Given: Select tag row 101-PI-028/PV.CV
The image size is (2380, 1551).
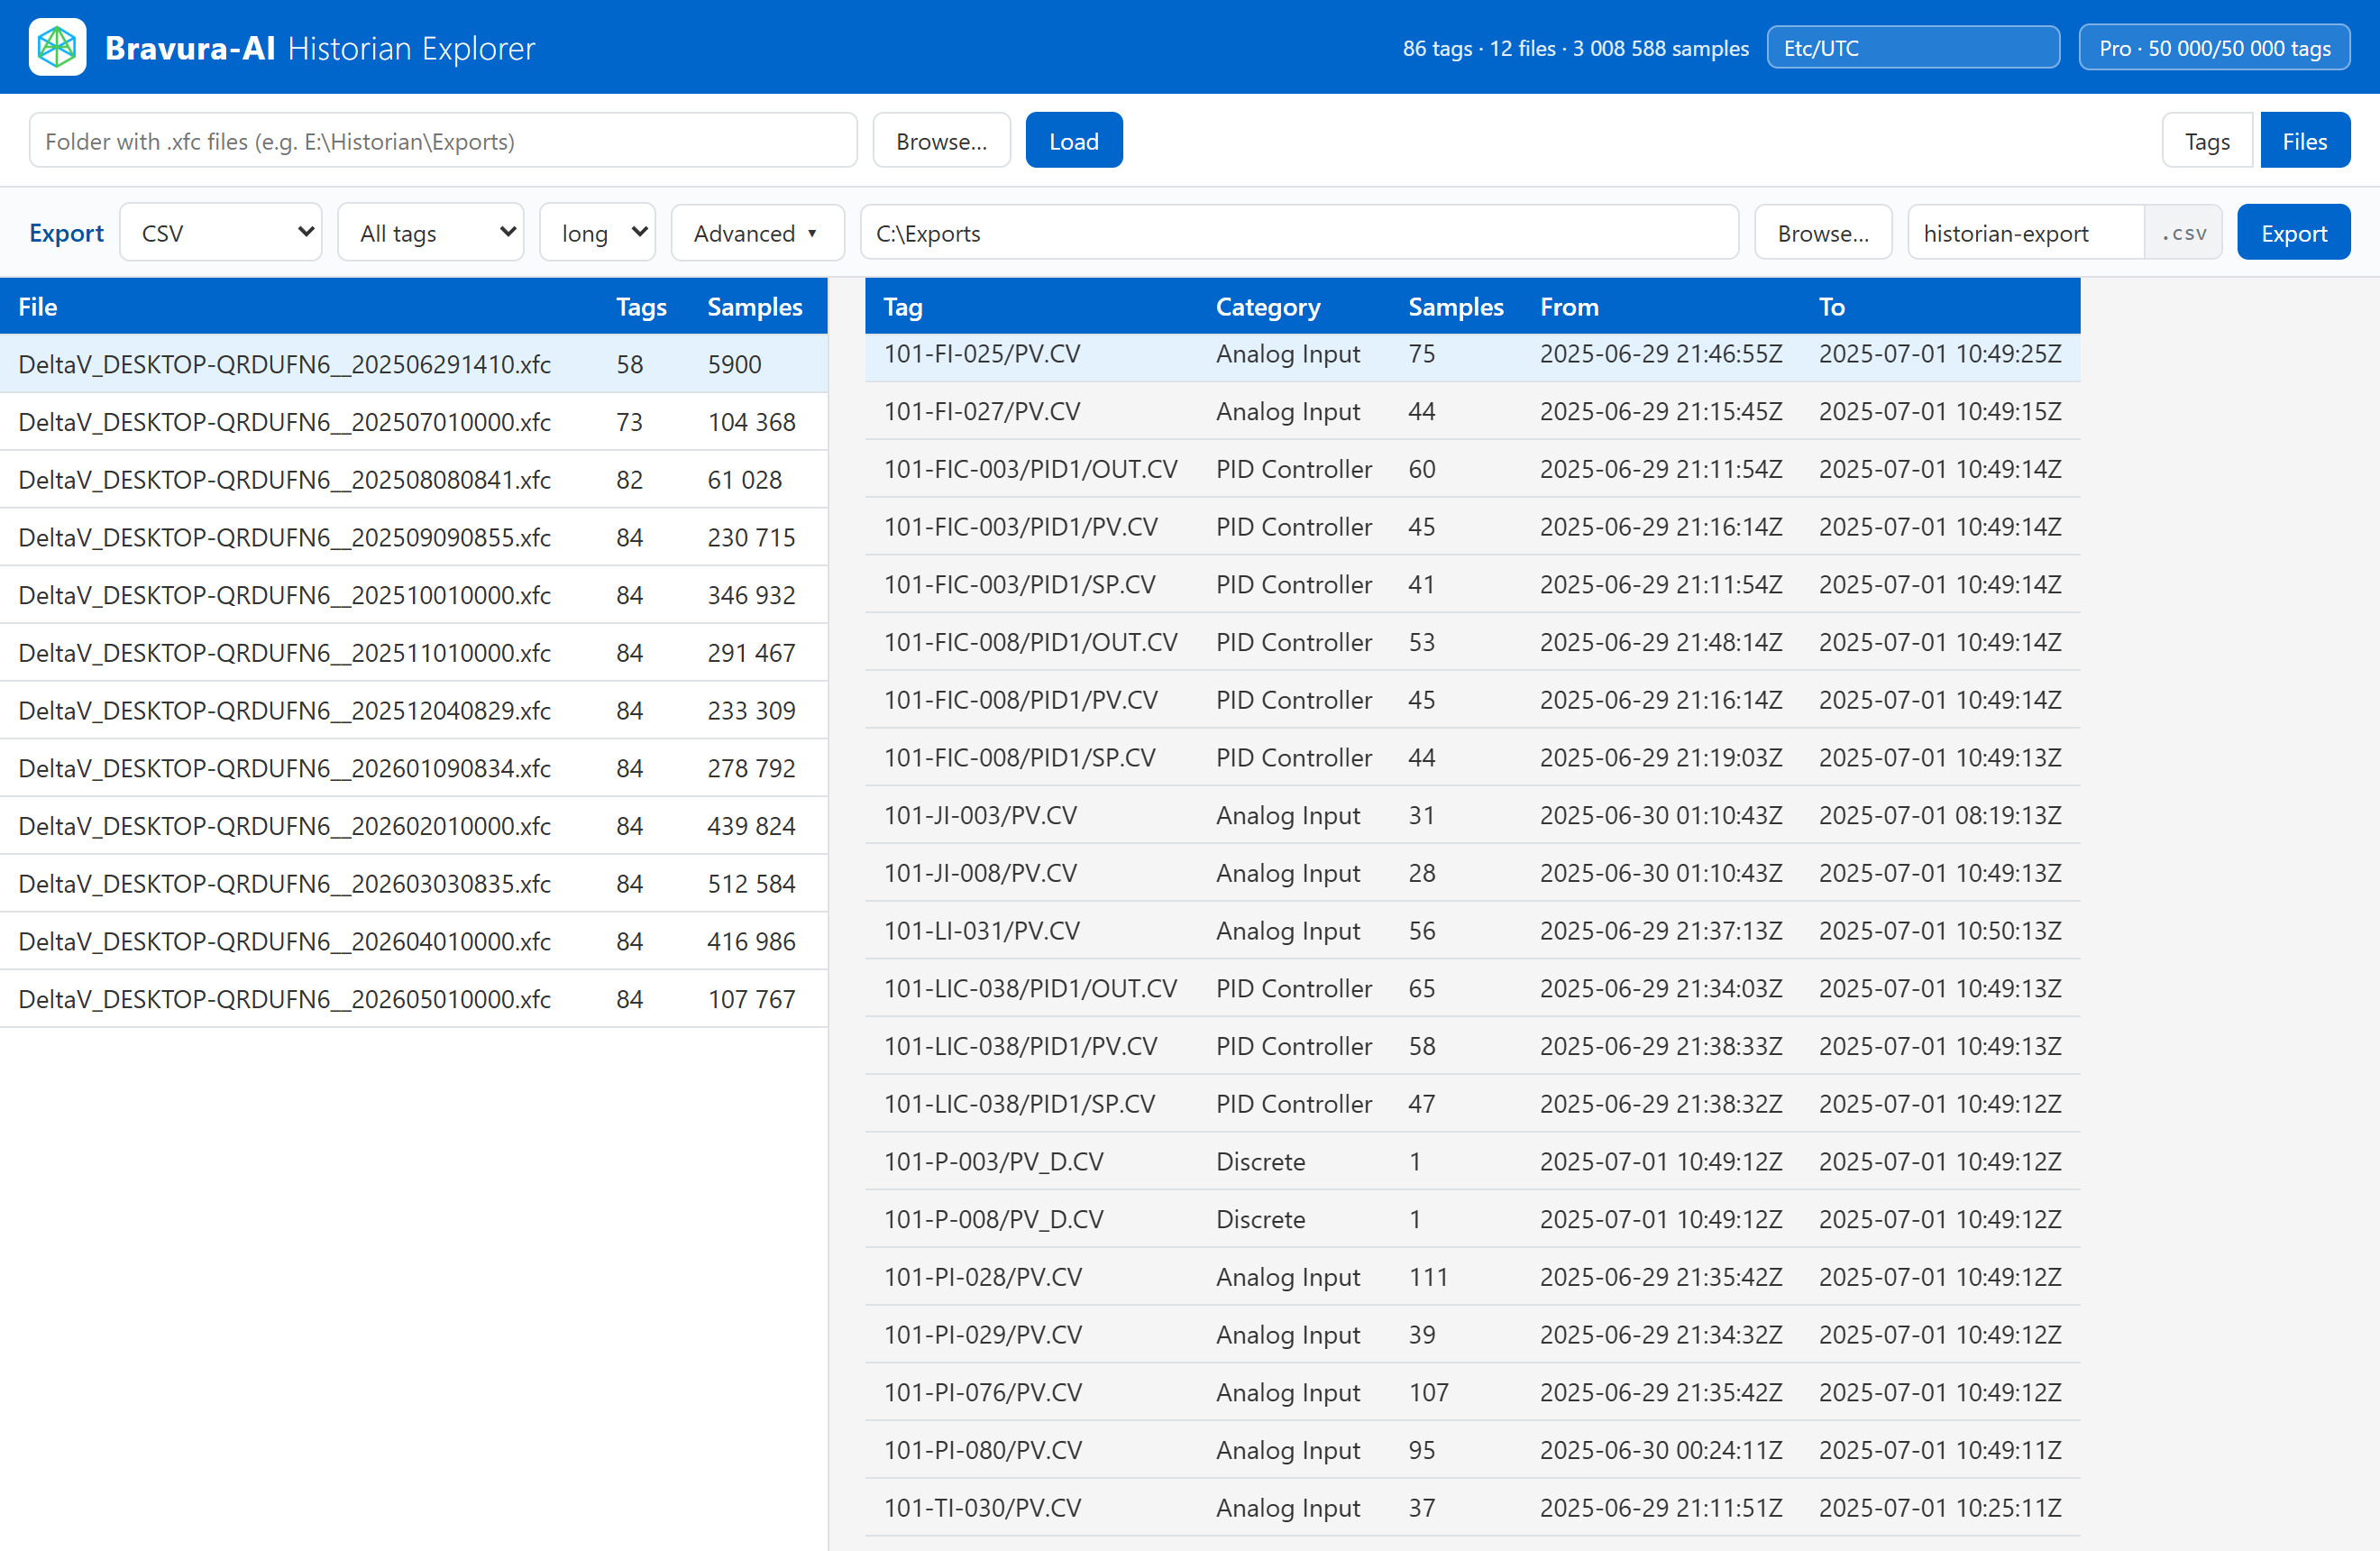Looking at the screenshot, I should pos(1472,1277).
